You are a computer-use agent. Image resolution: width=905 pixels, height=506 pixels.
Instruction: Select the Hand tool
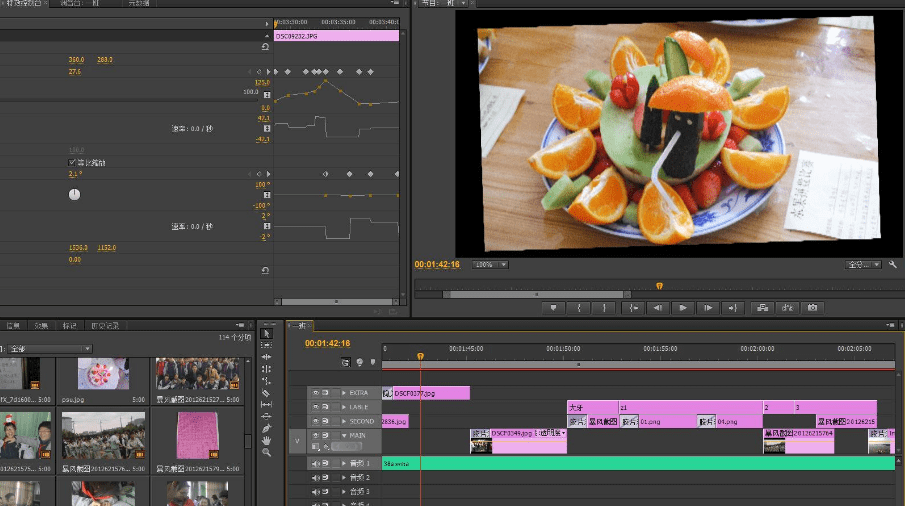click(x=267, y=441)
